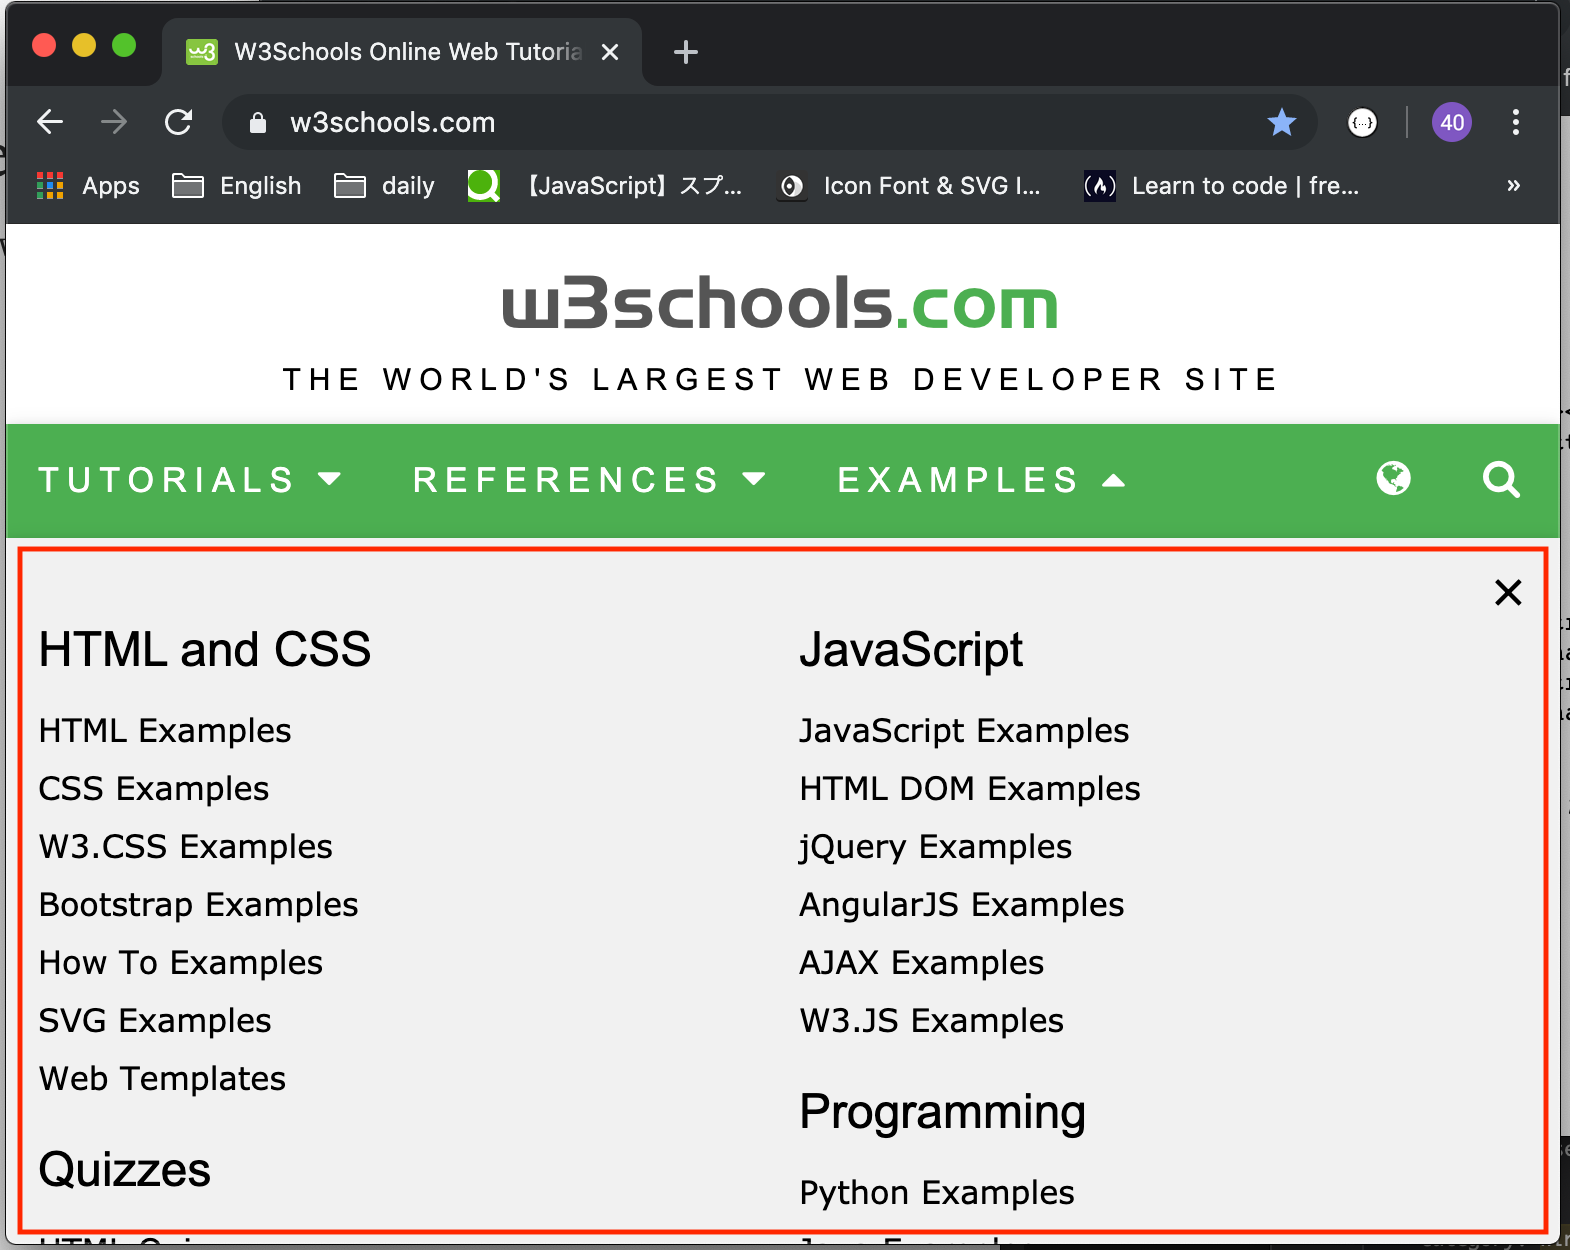Open Bootstrap Examples link
Image resolution: width=1570 pixels, height=1250 pixels.
click(x=199, y=905)
